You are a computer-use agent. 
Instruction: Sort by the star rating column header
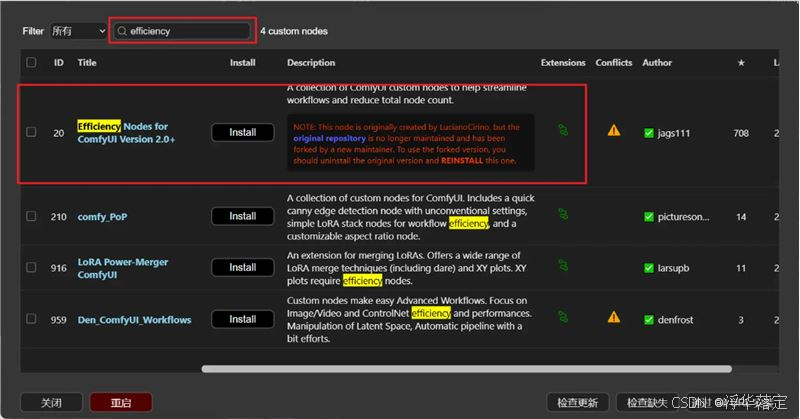[741, 63]
